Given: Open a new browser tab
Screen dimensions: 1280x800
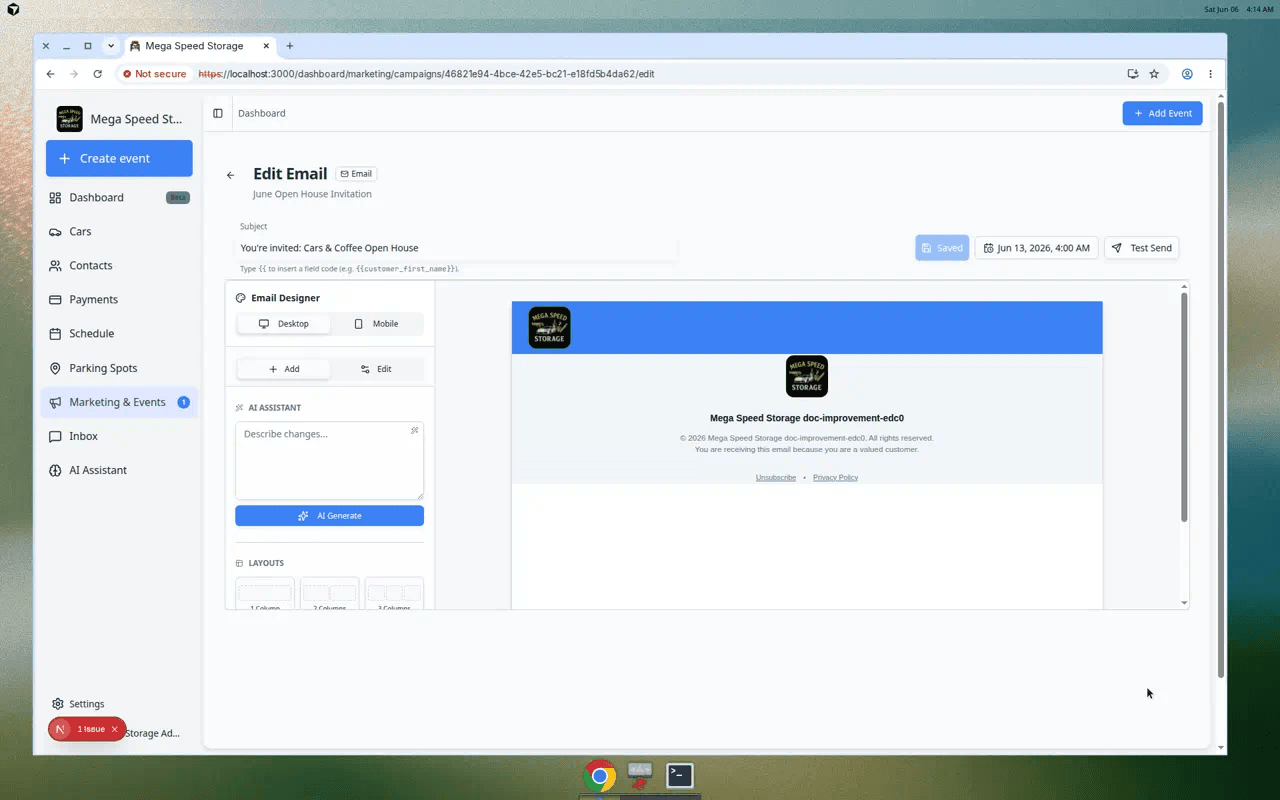Looking at the screenshot, I should [x=290, y=46].
